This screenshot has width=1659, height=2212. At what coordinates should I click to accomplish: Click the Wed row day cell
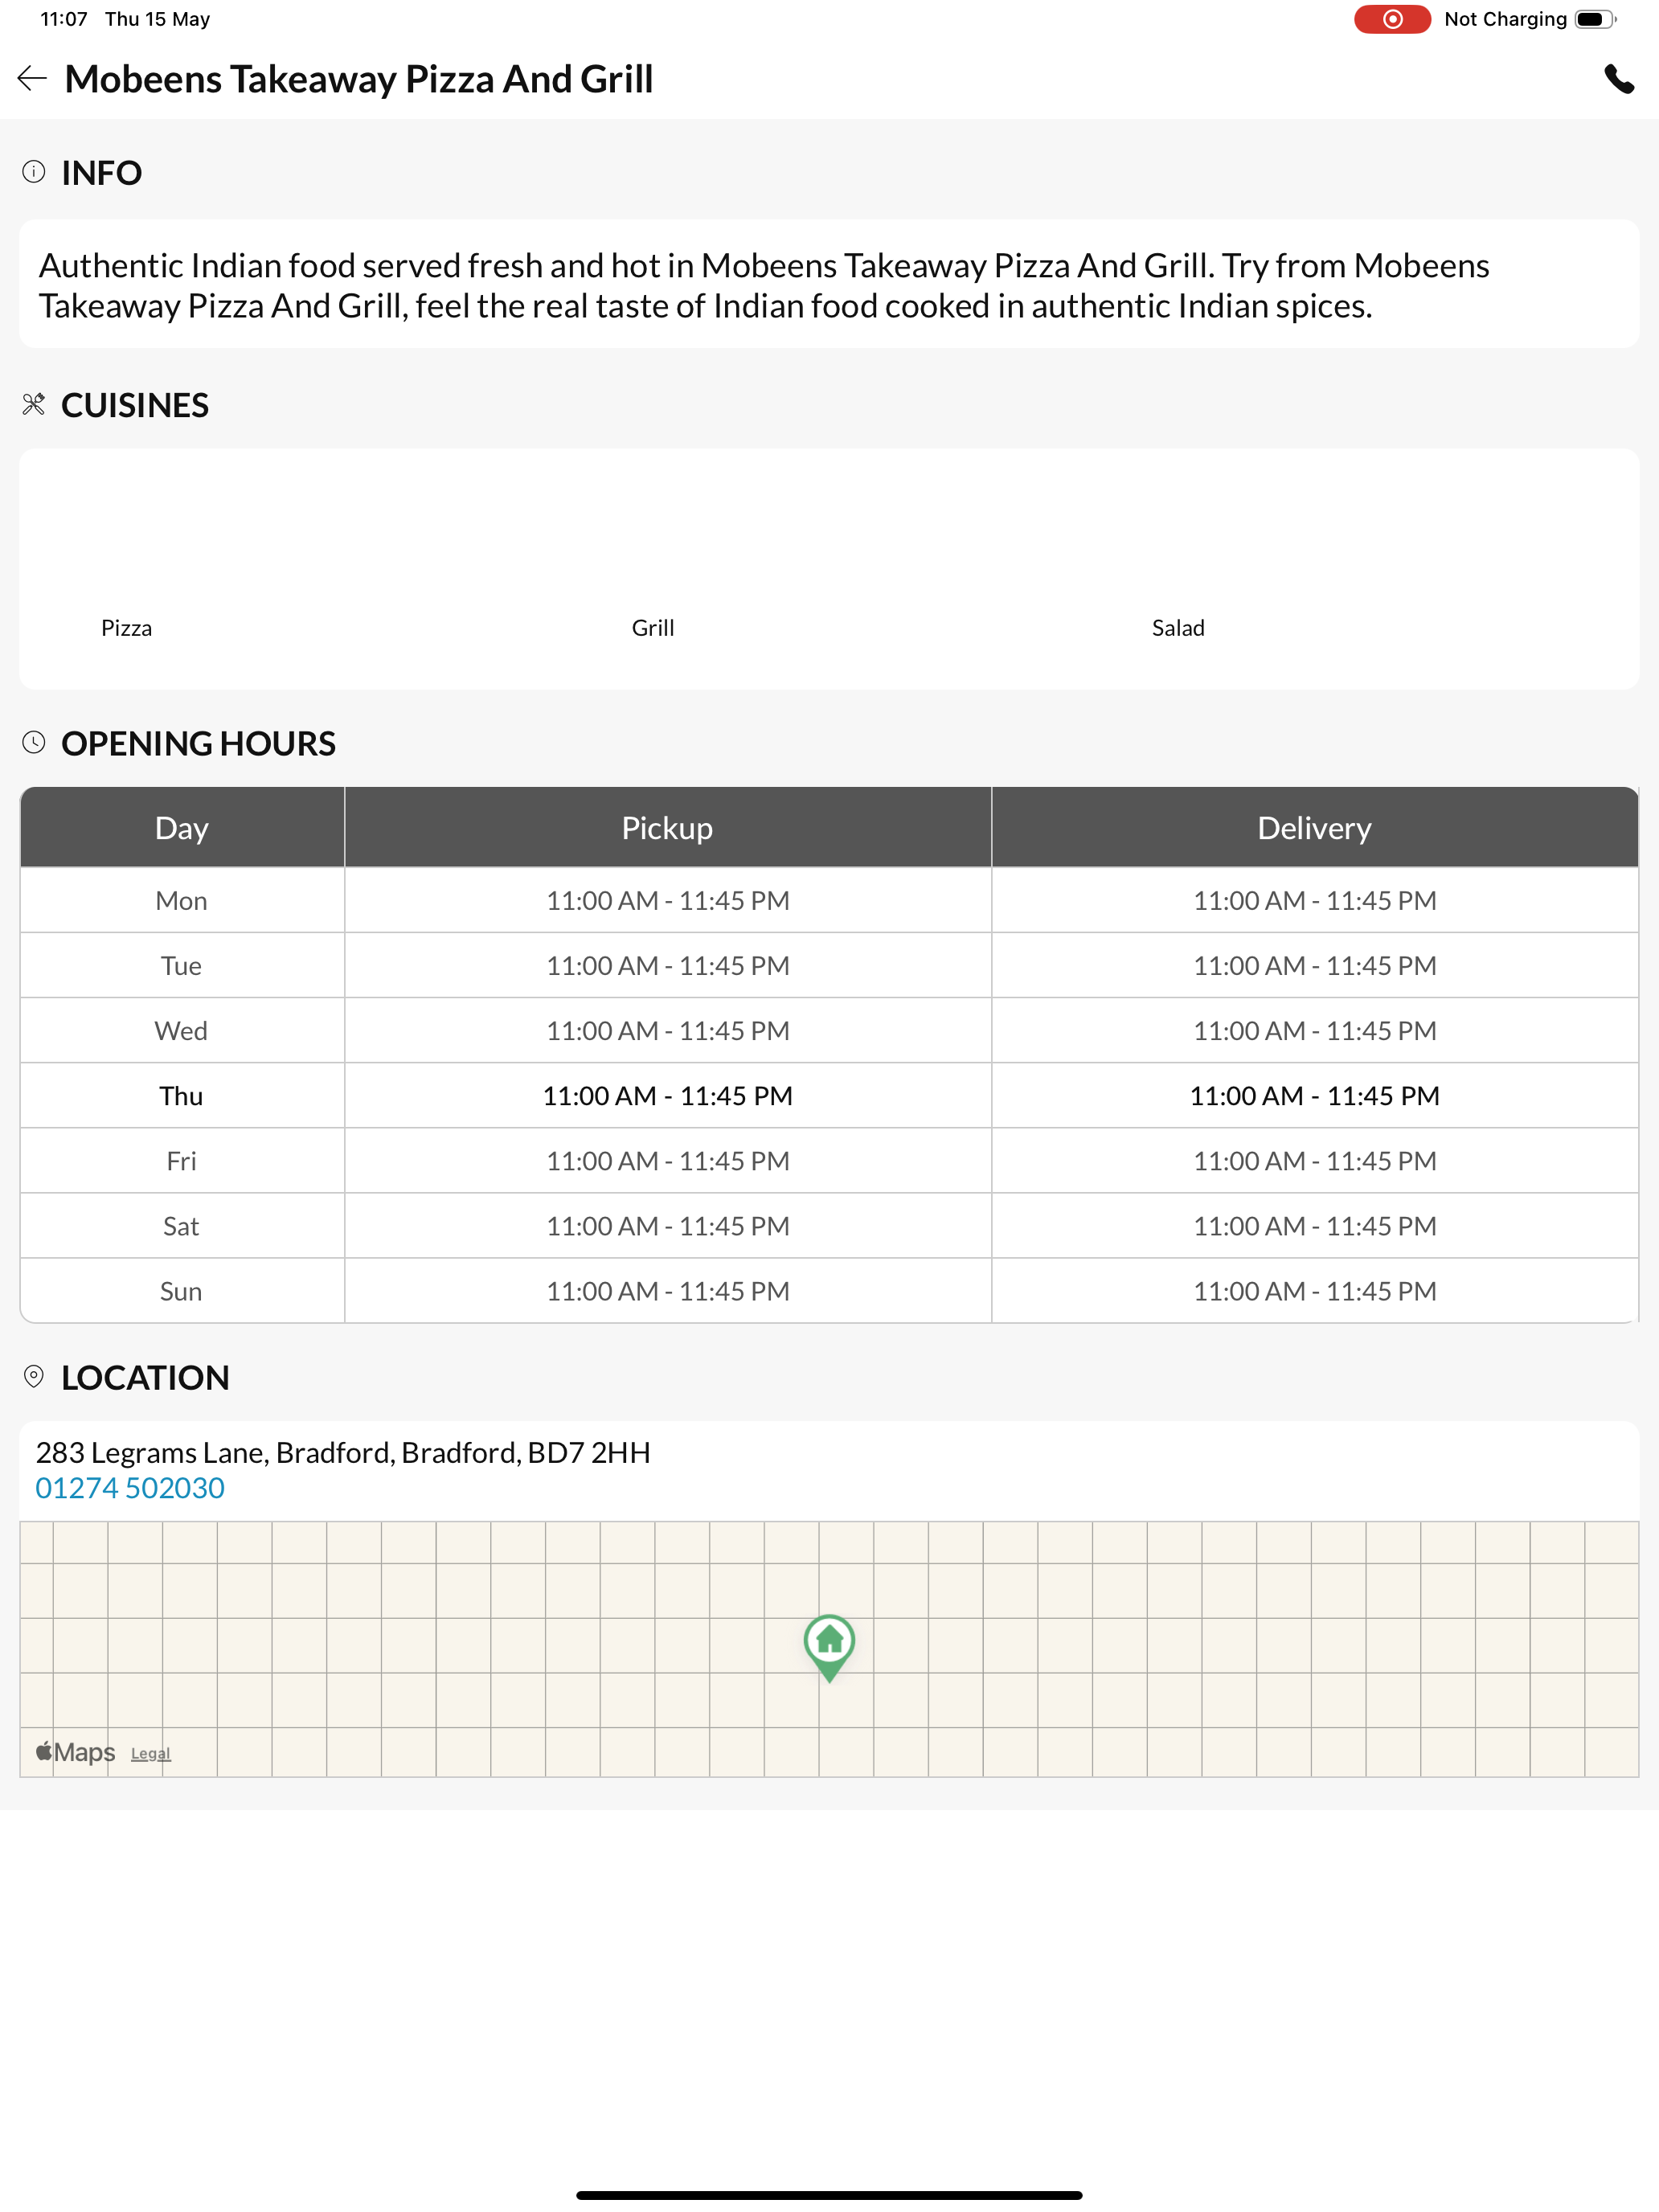(x=182, y=1030)
